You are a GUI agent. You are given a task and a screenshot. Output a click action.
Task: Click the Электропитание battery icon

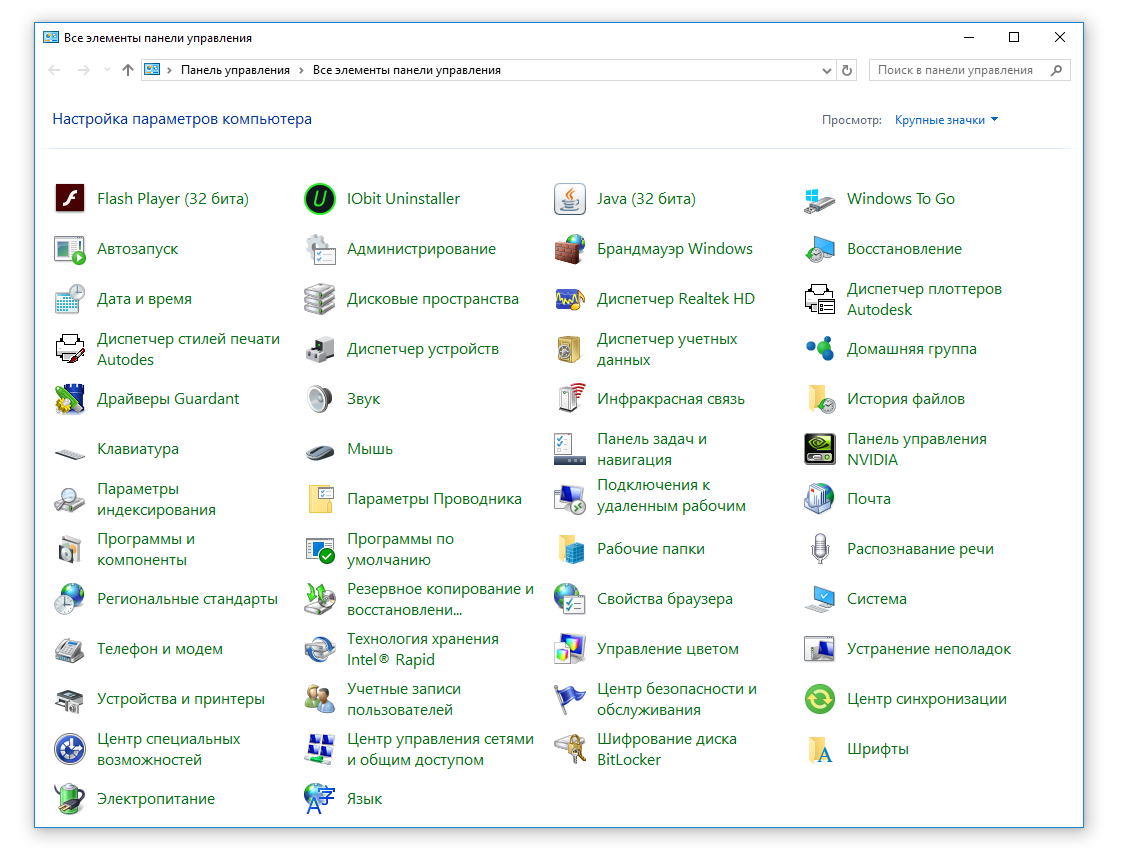pos(70,799)
